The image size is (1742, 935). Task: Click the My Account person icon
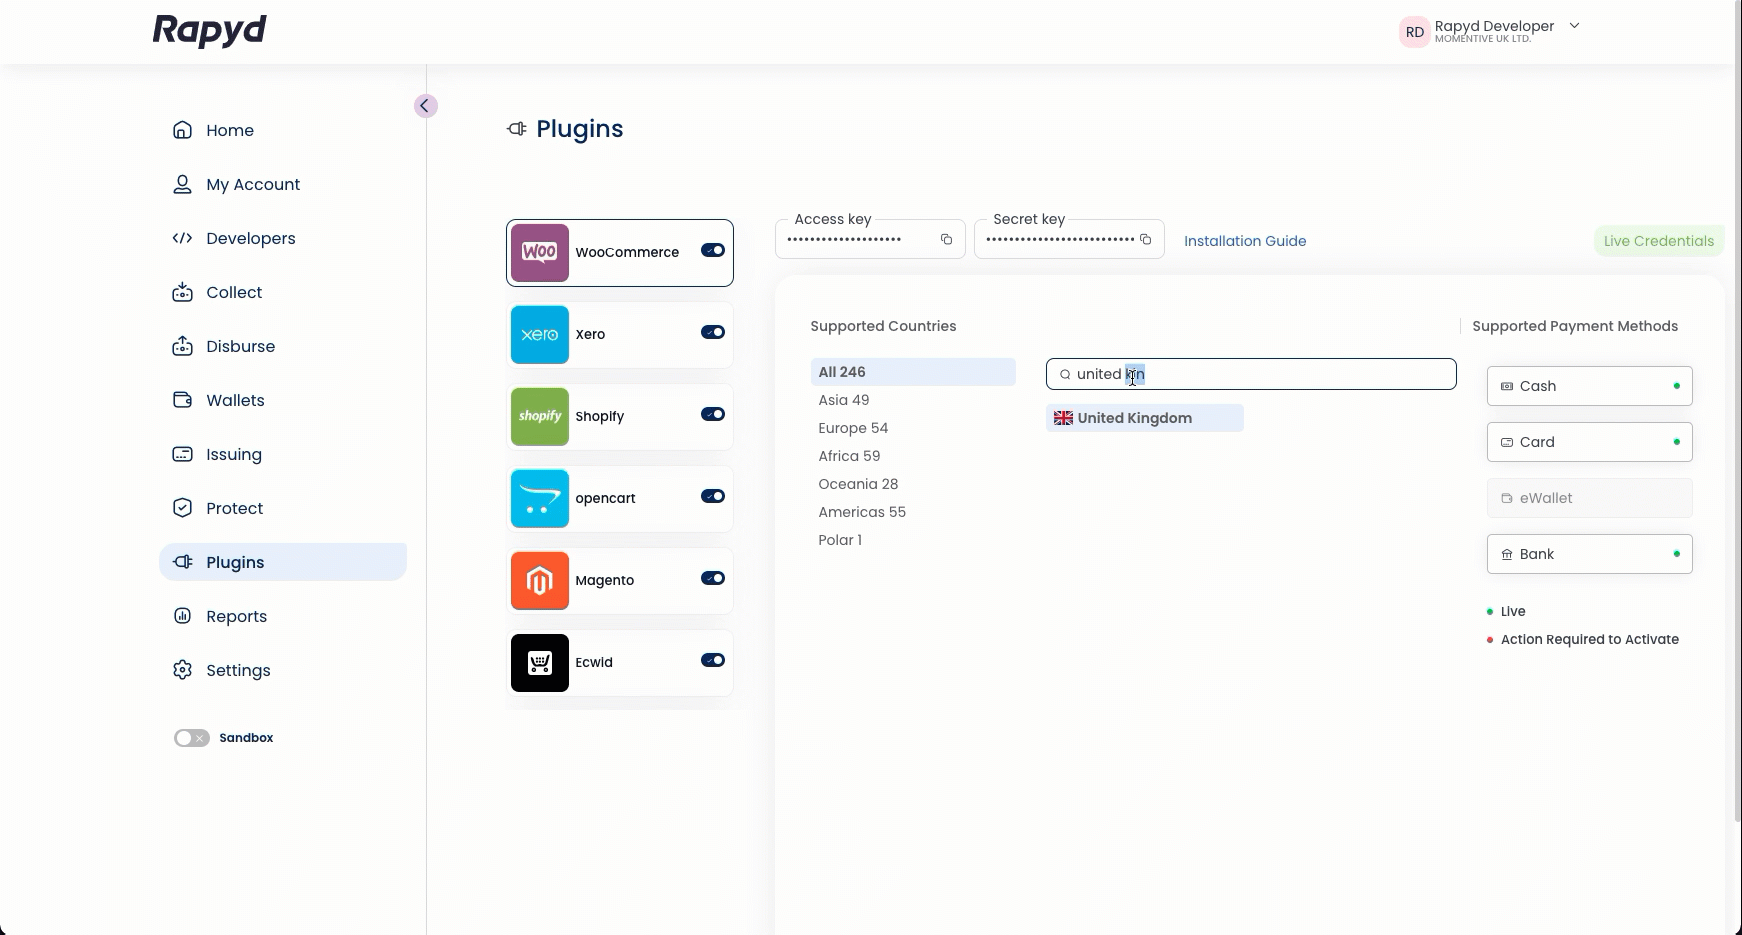[182, 184]
